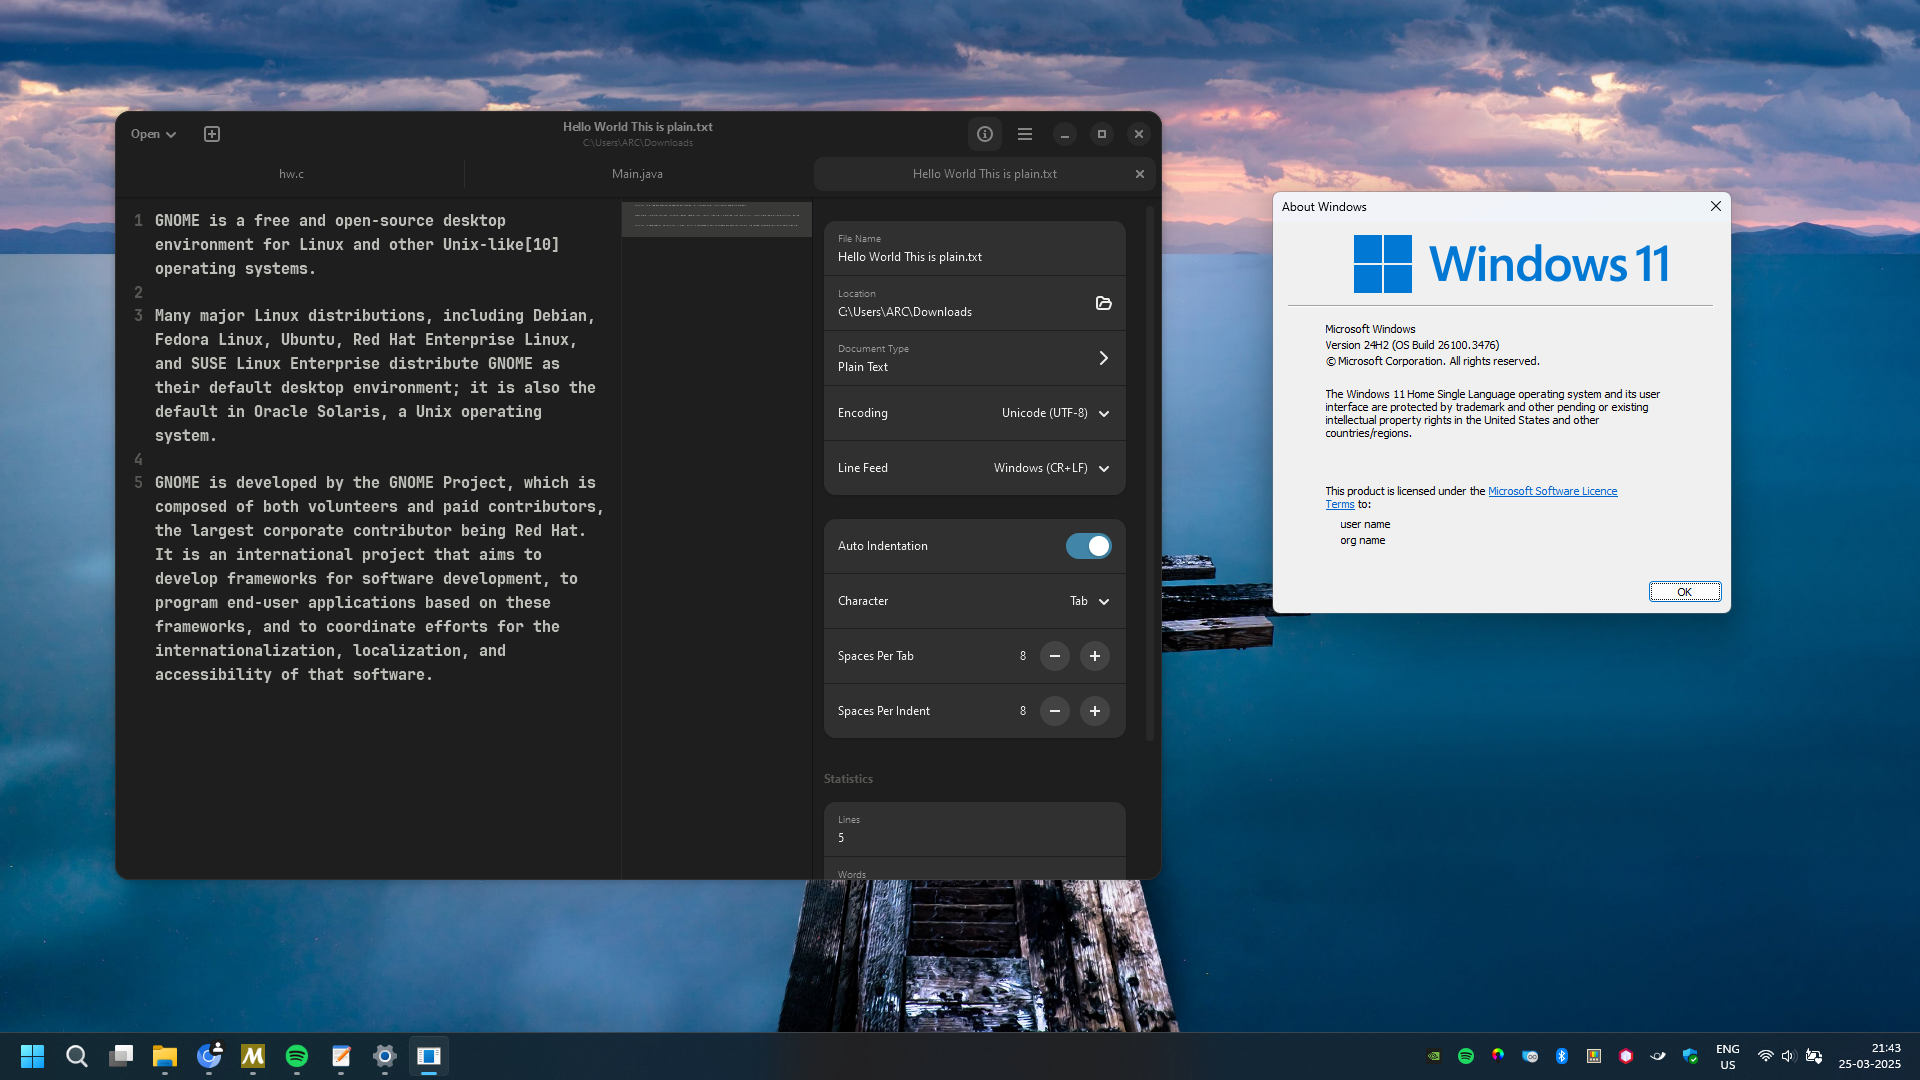Decrease Spaces Per Indent with minus button
Image resolution: width=1920 pixels, height=1080 pixels.
click(x=1055, y=711)
